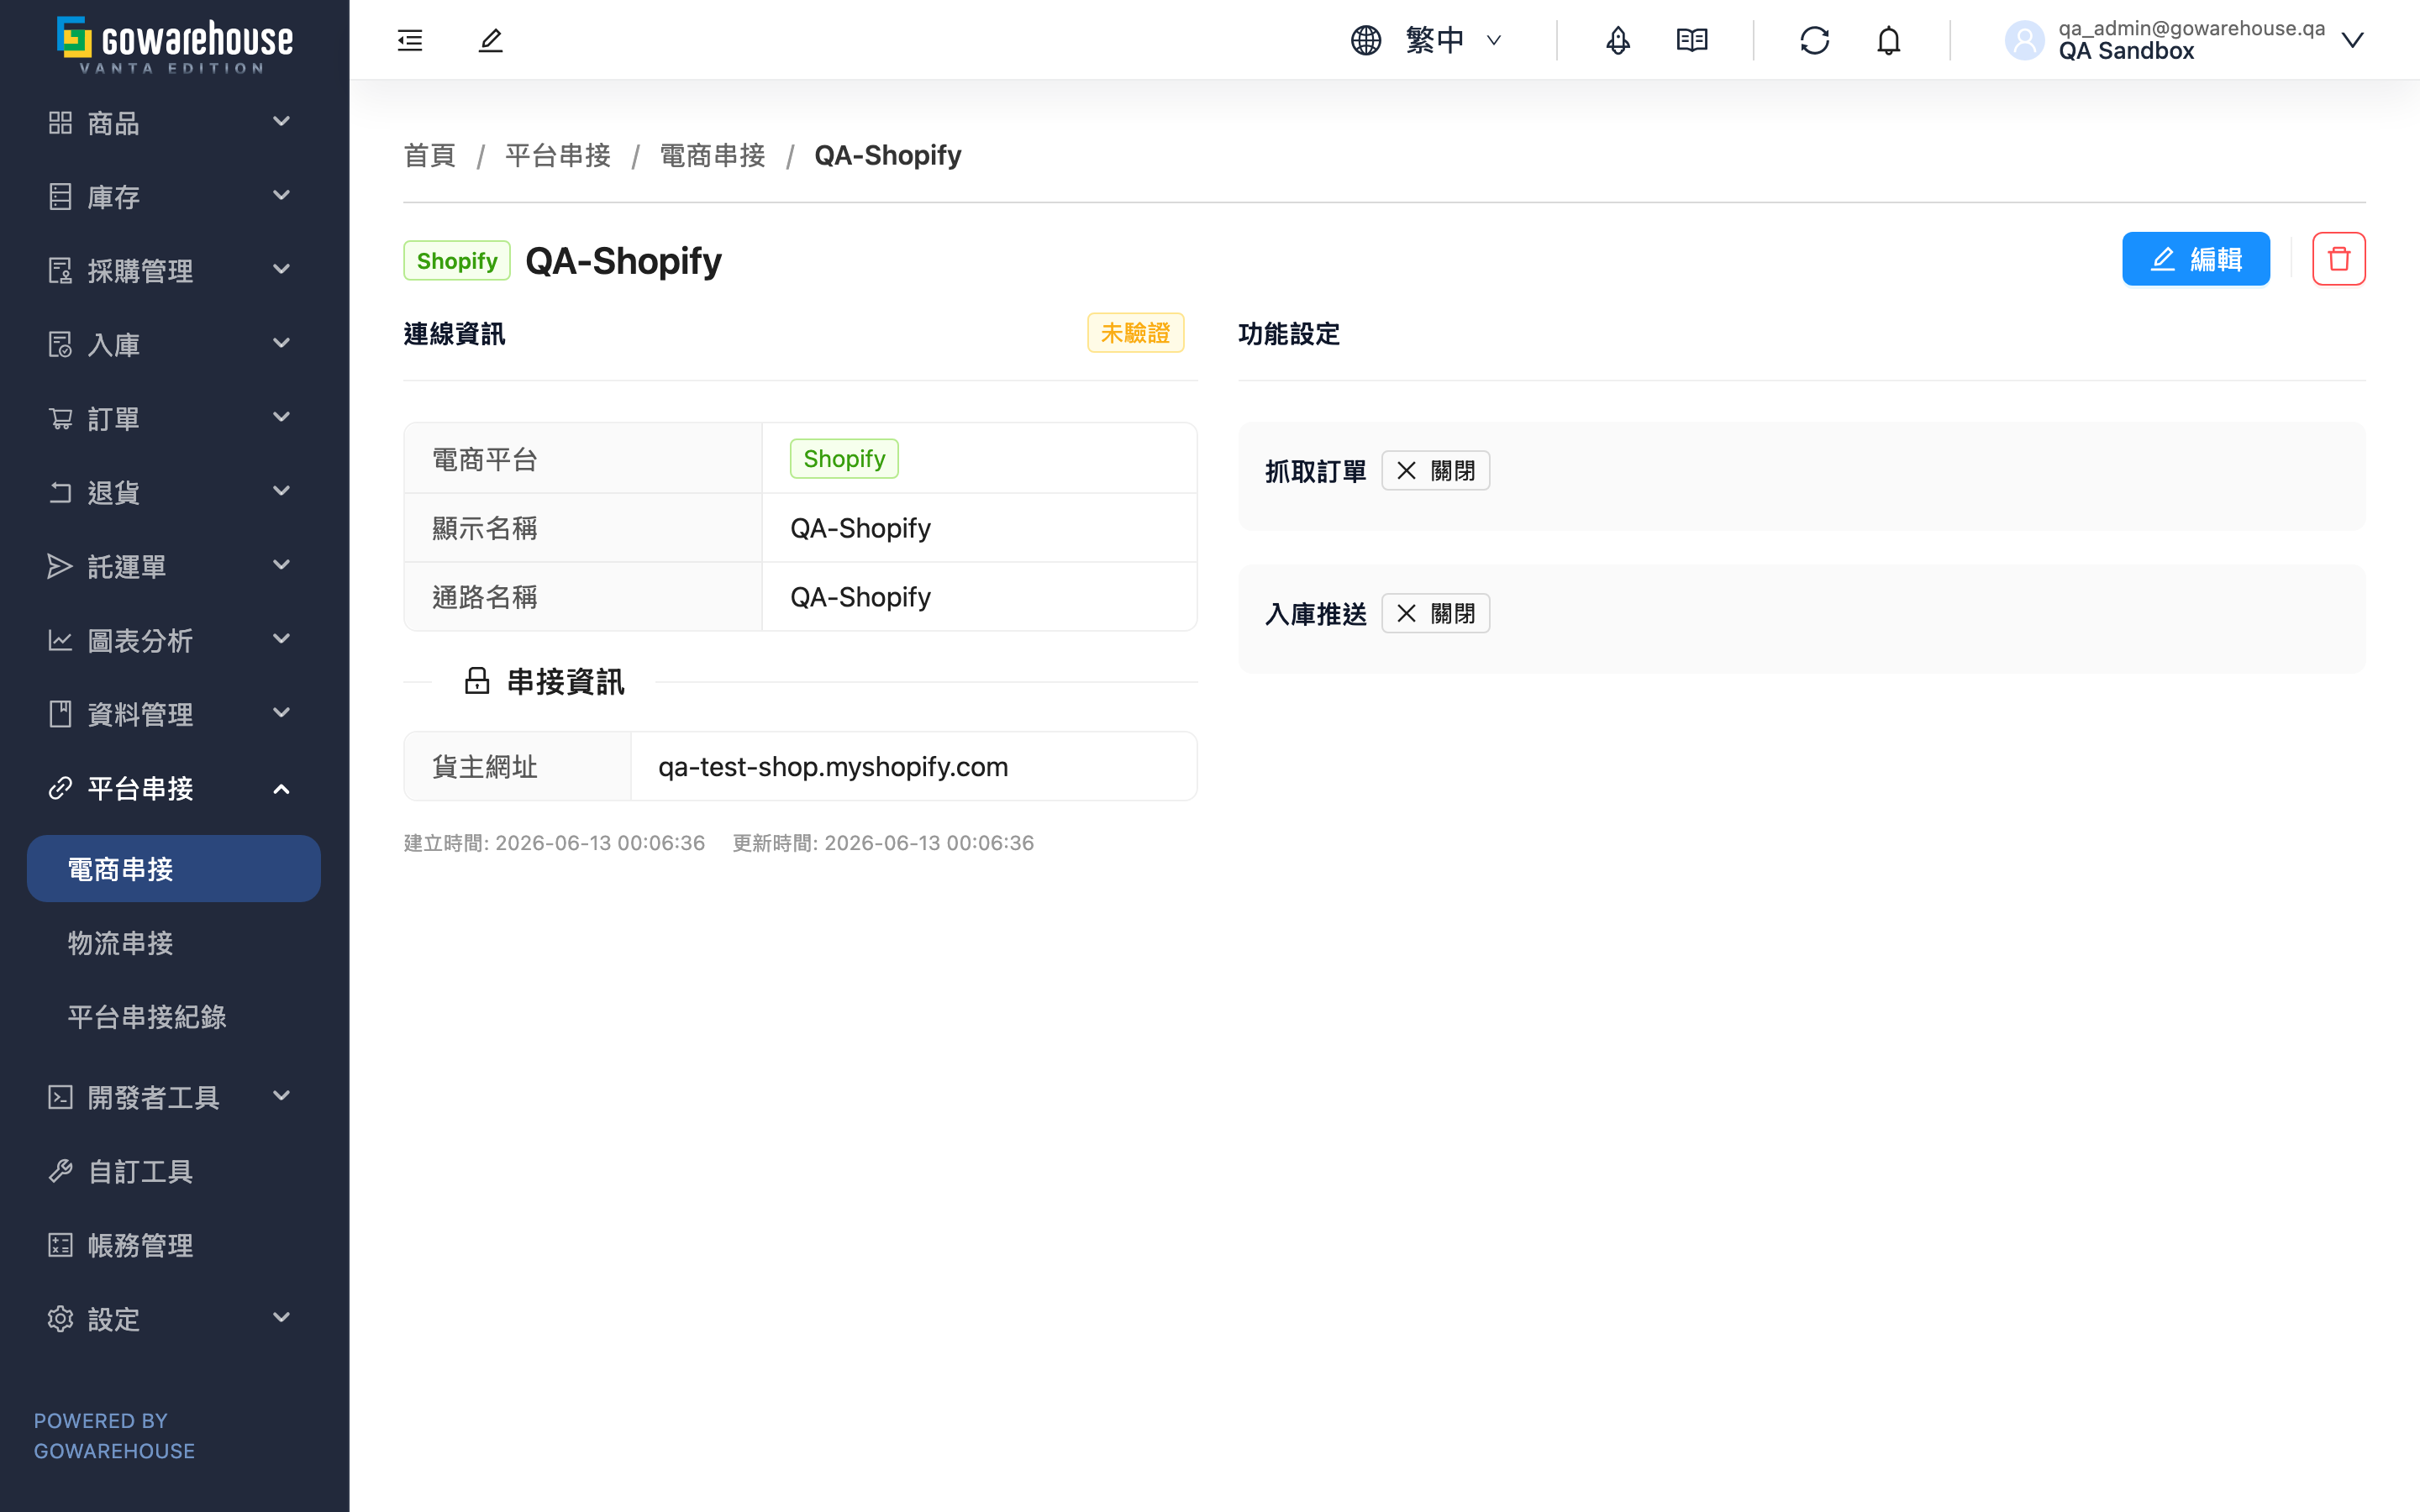Click the 顯示名稱 value QA-Shopify
The width and height of the screenshot is (2420, 1512).
click(860, 528)
